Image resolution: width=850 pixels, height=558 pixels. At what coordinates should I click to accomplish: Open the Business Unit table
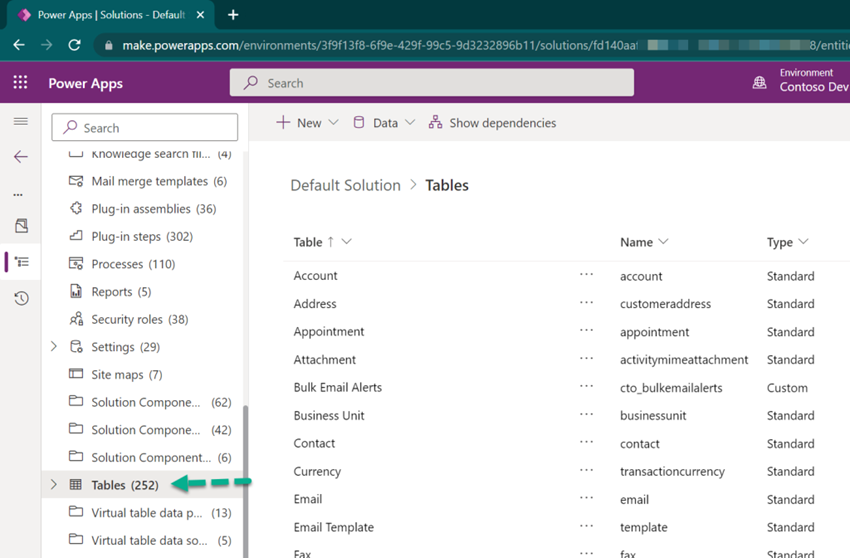(329, 415)
